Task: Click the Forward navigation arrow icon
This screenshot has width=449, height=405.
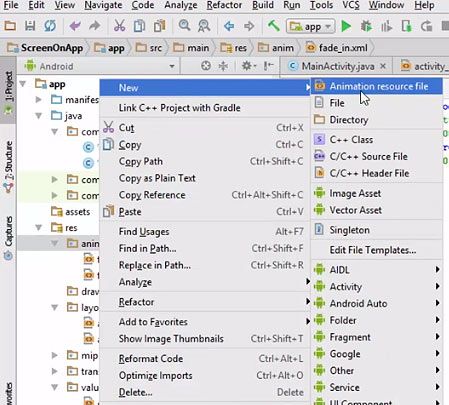Action: tap(249, 26)
